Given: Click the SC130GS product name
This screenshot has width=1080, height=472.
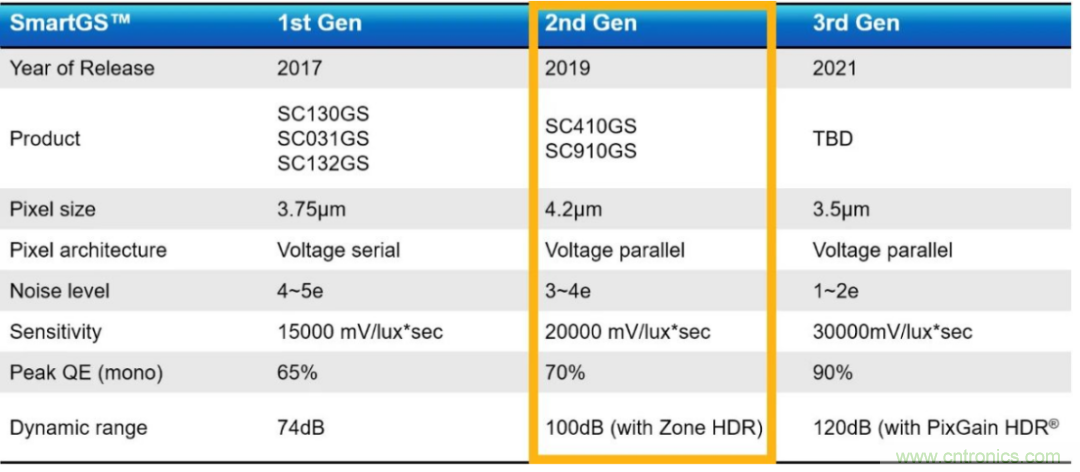Looking at the screenshot, I should pos(323,114).
